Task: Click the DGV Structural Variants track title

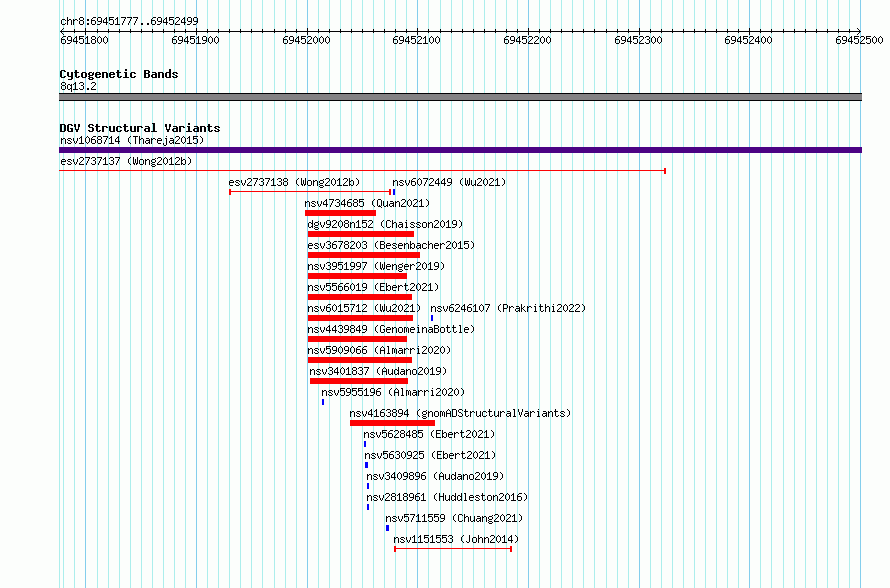Action: point(140,128)
